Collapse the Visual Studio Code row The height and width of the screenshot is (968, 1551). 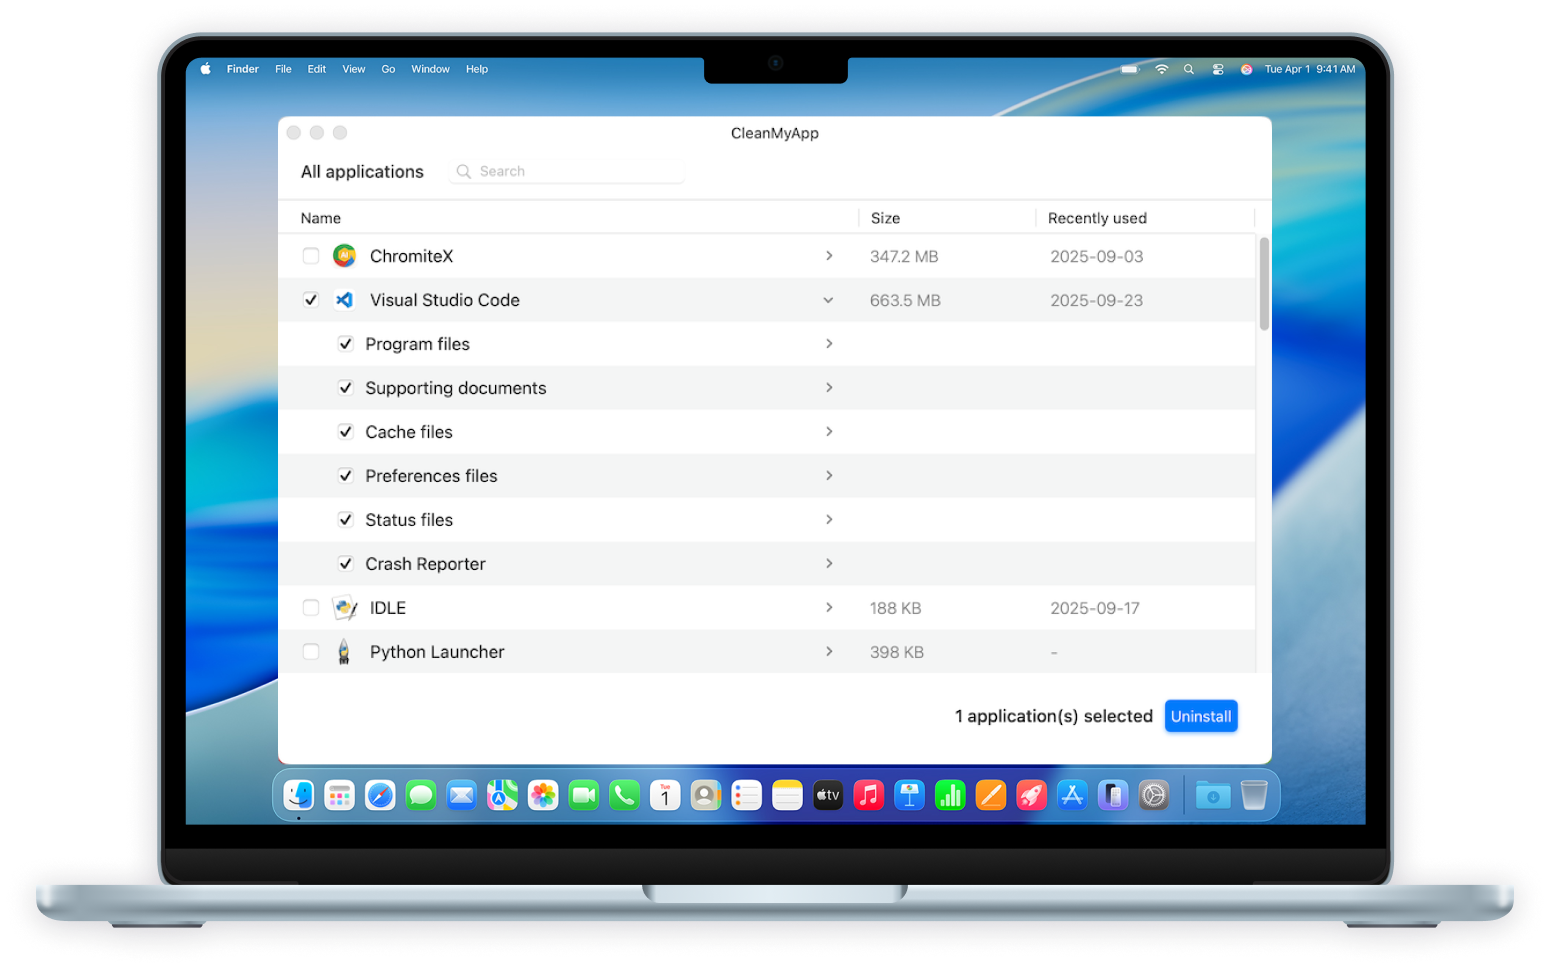click(828, 300)
